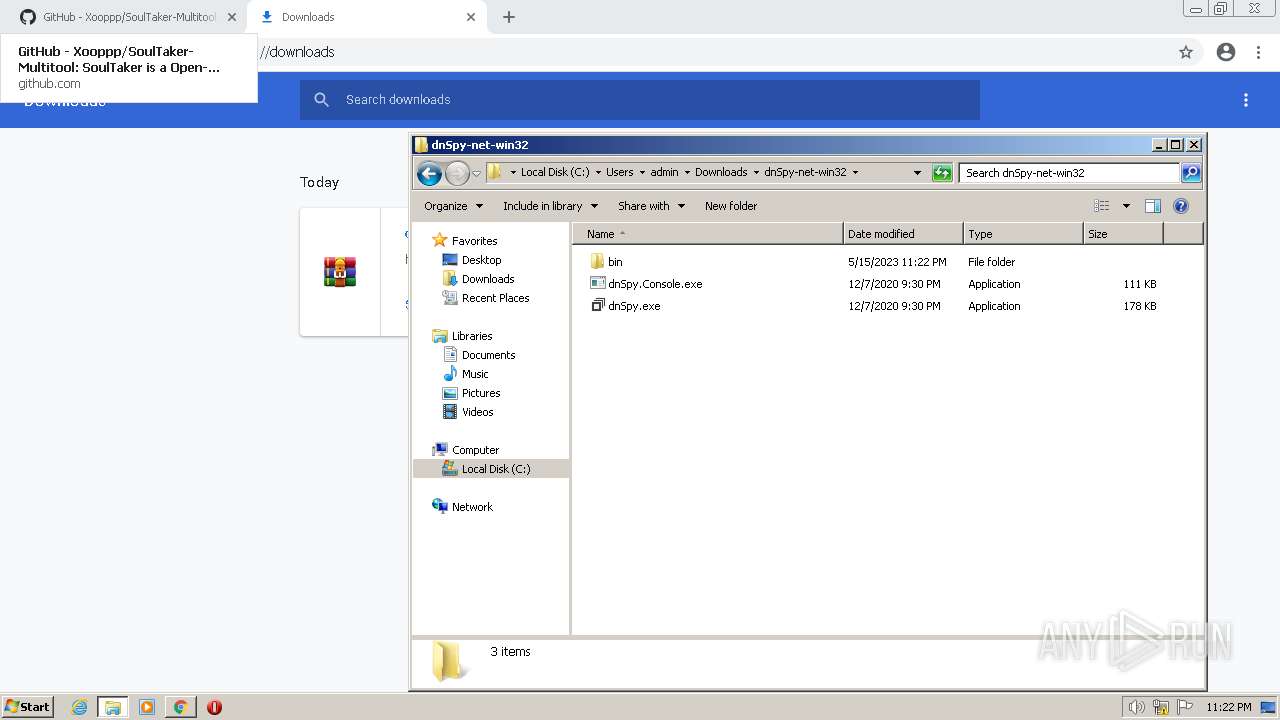Open the address bar history dropdown
Image resolution: width=1280 pixels, height=720 pixels.
[917, 172]
